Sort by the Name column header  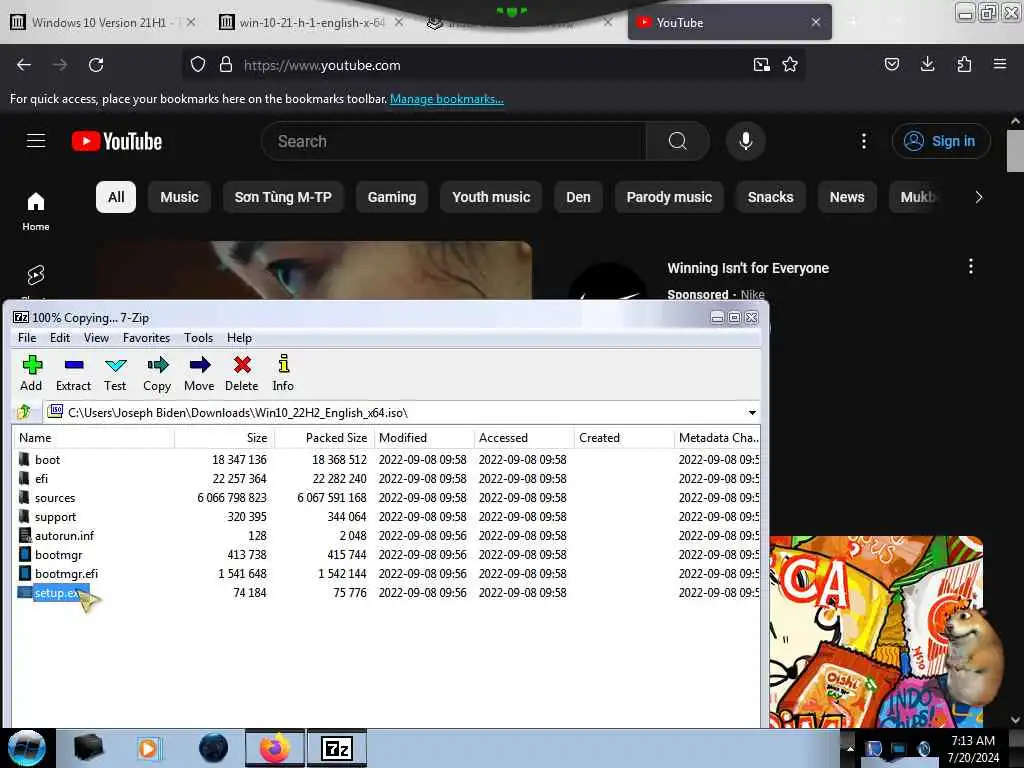(x=94, y=438)
